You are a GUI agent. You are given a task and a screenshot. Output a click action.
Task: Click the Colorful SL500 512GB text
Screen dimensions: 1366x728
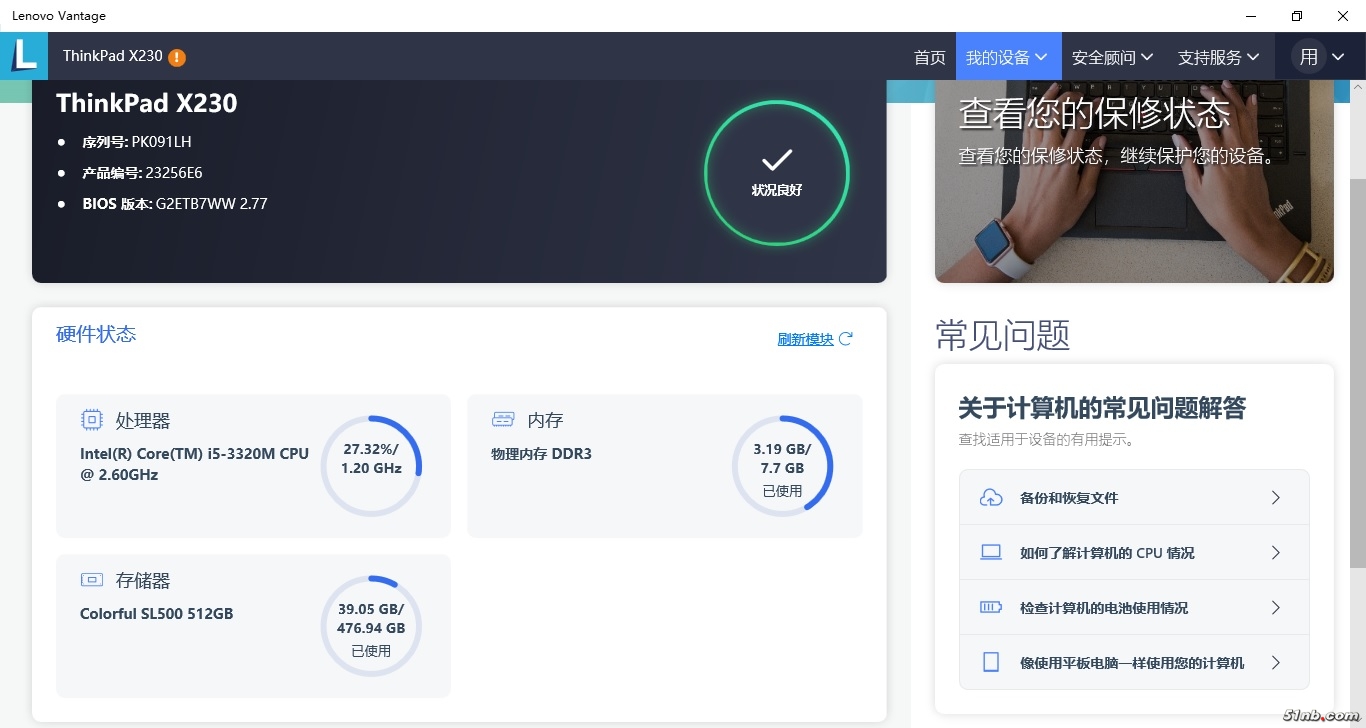156,614
